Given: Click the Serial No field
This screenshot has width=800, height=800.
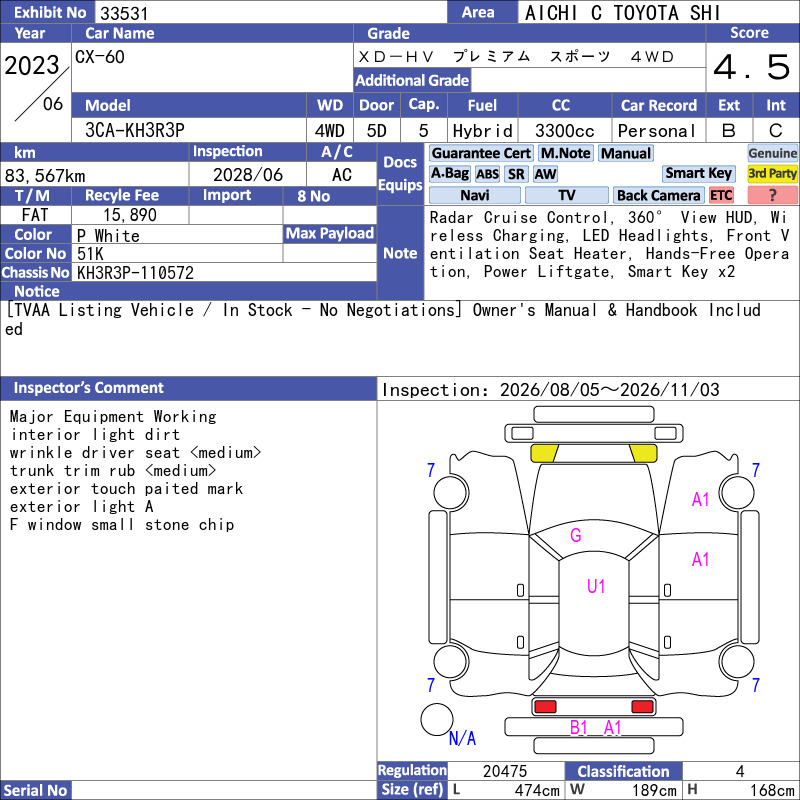Looking at the screenshot, I should 224,790.
